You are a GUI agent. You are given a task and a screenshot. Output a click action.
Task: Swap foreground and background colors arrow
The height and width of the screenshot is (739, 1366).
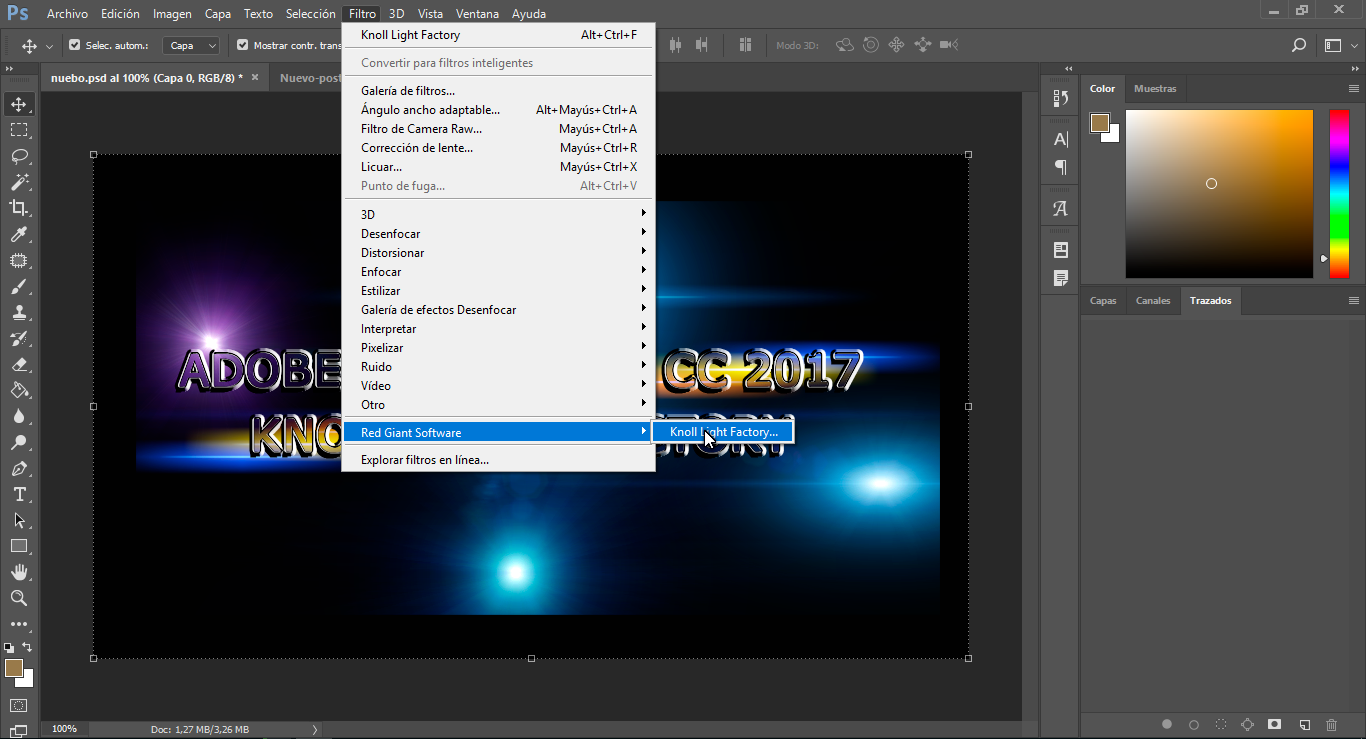(28, 647)
